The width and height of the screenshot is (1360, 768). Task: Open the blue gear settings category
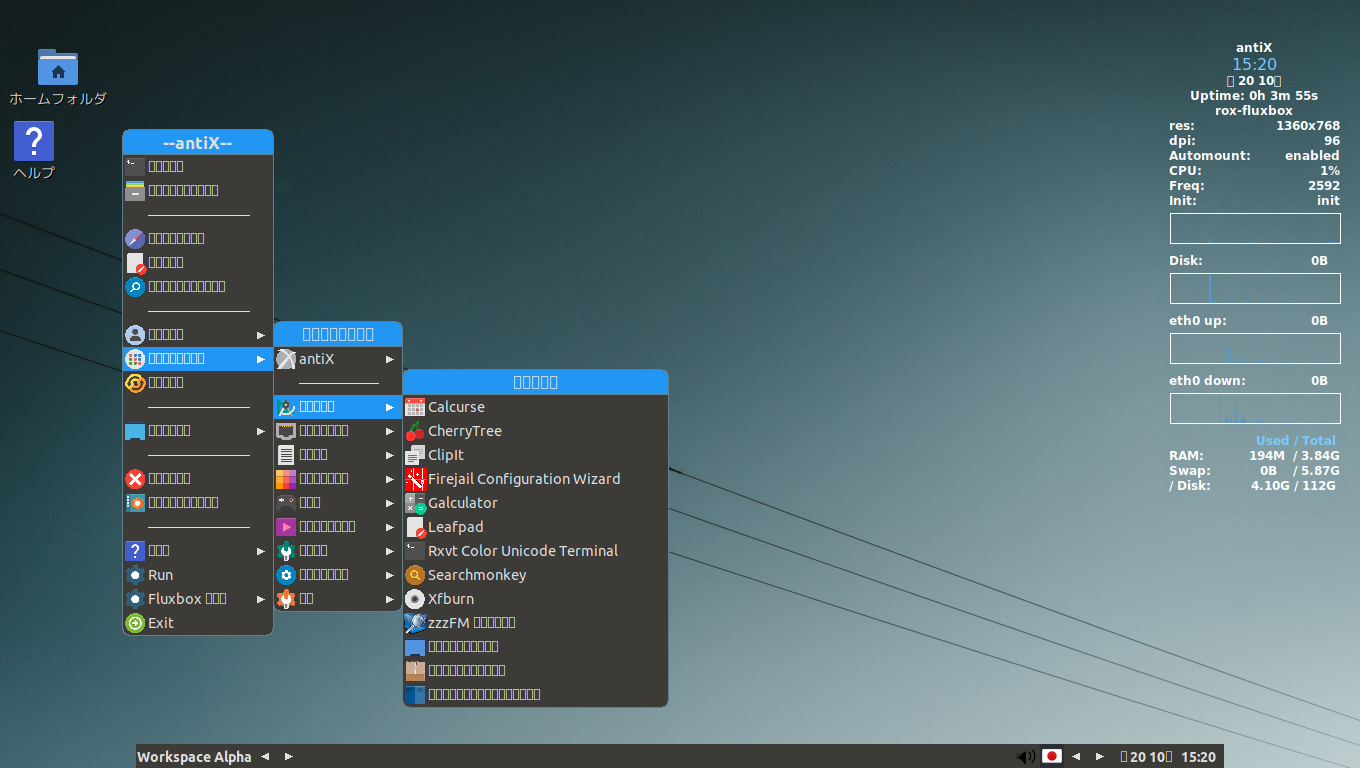pos(338,575)
